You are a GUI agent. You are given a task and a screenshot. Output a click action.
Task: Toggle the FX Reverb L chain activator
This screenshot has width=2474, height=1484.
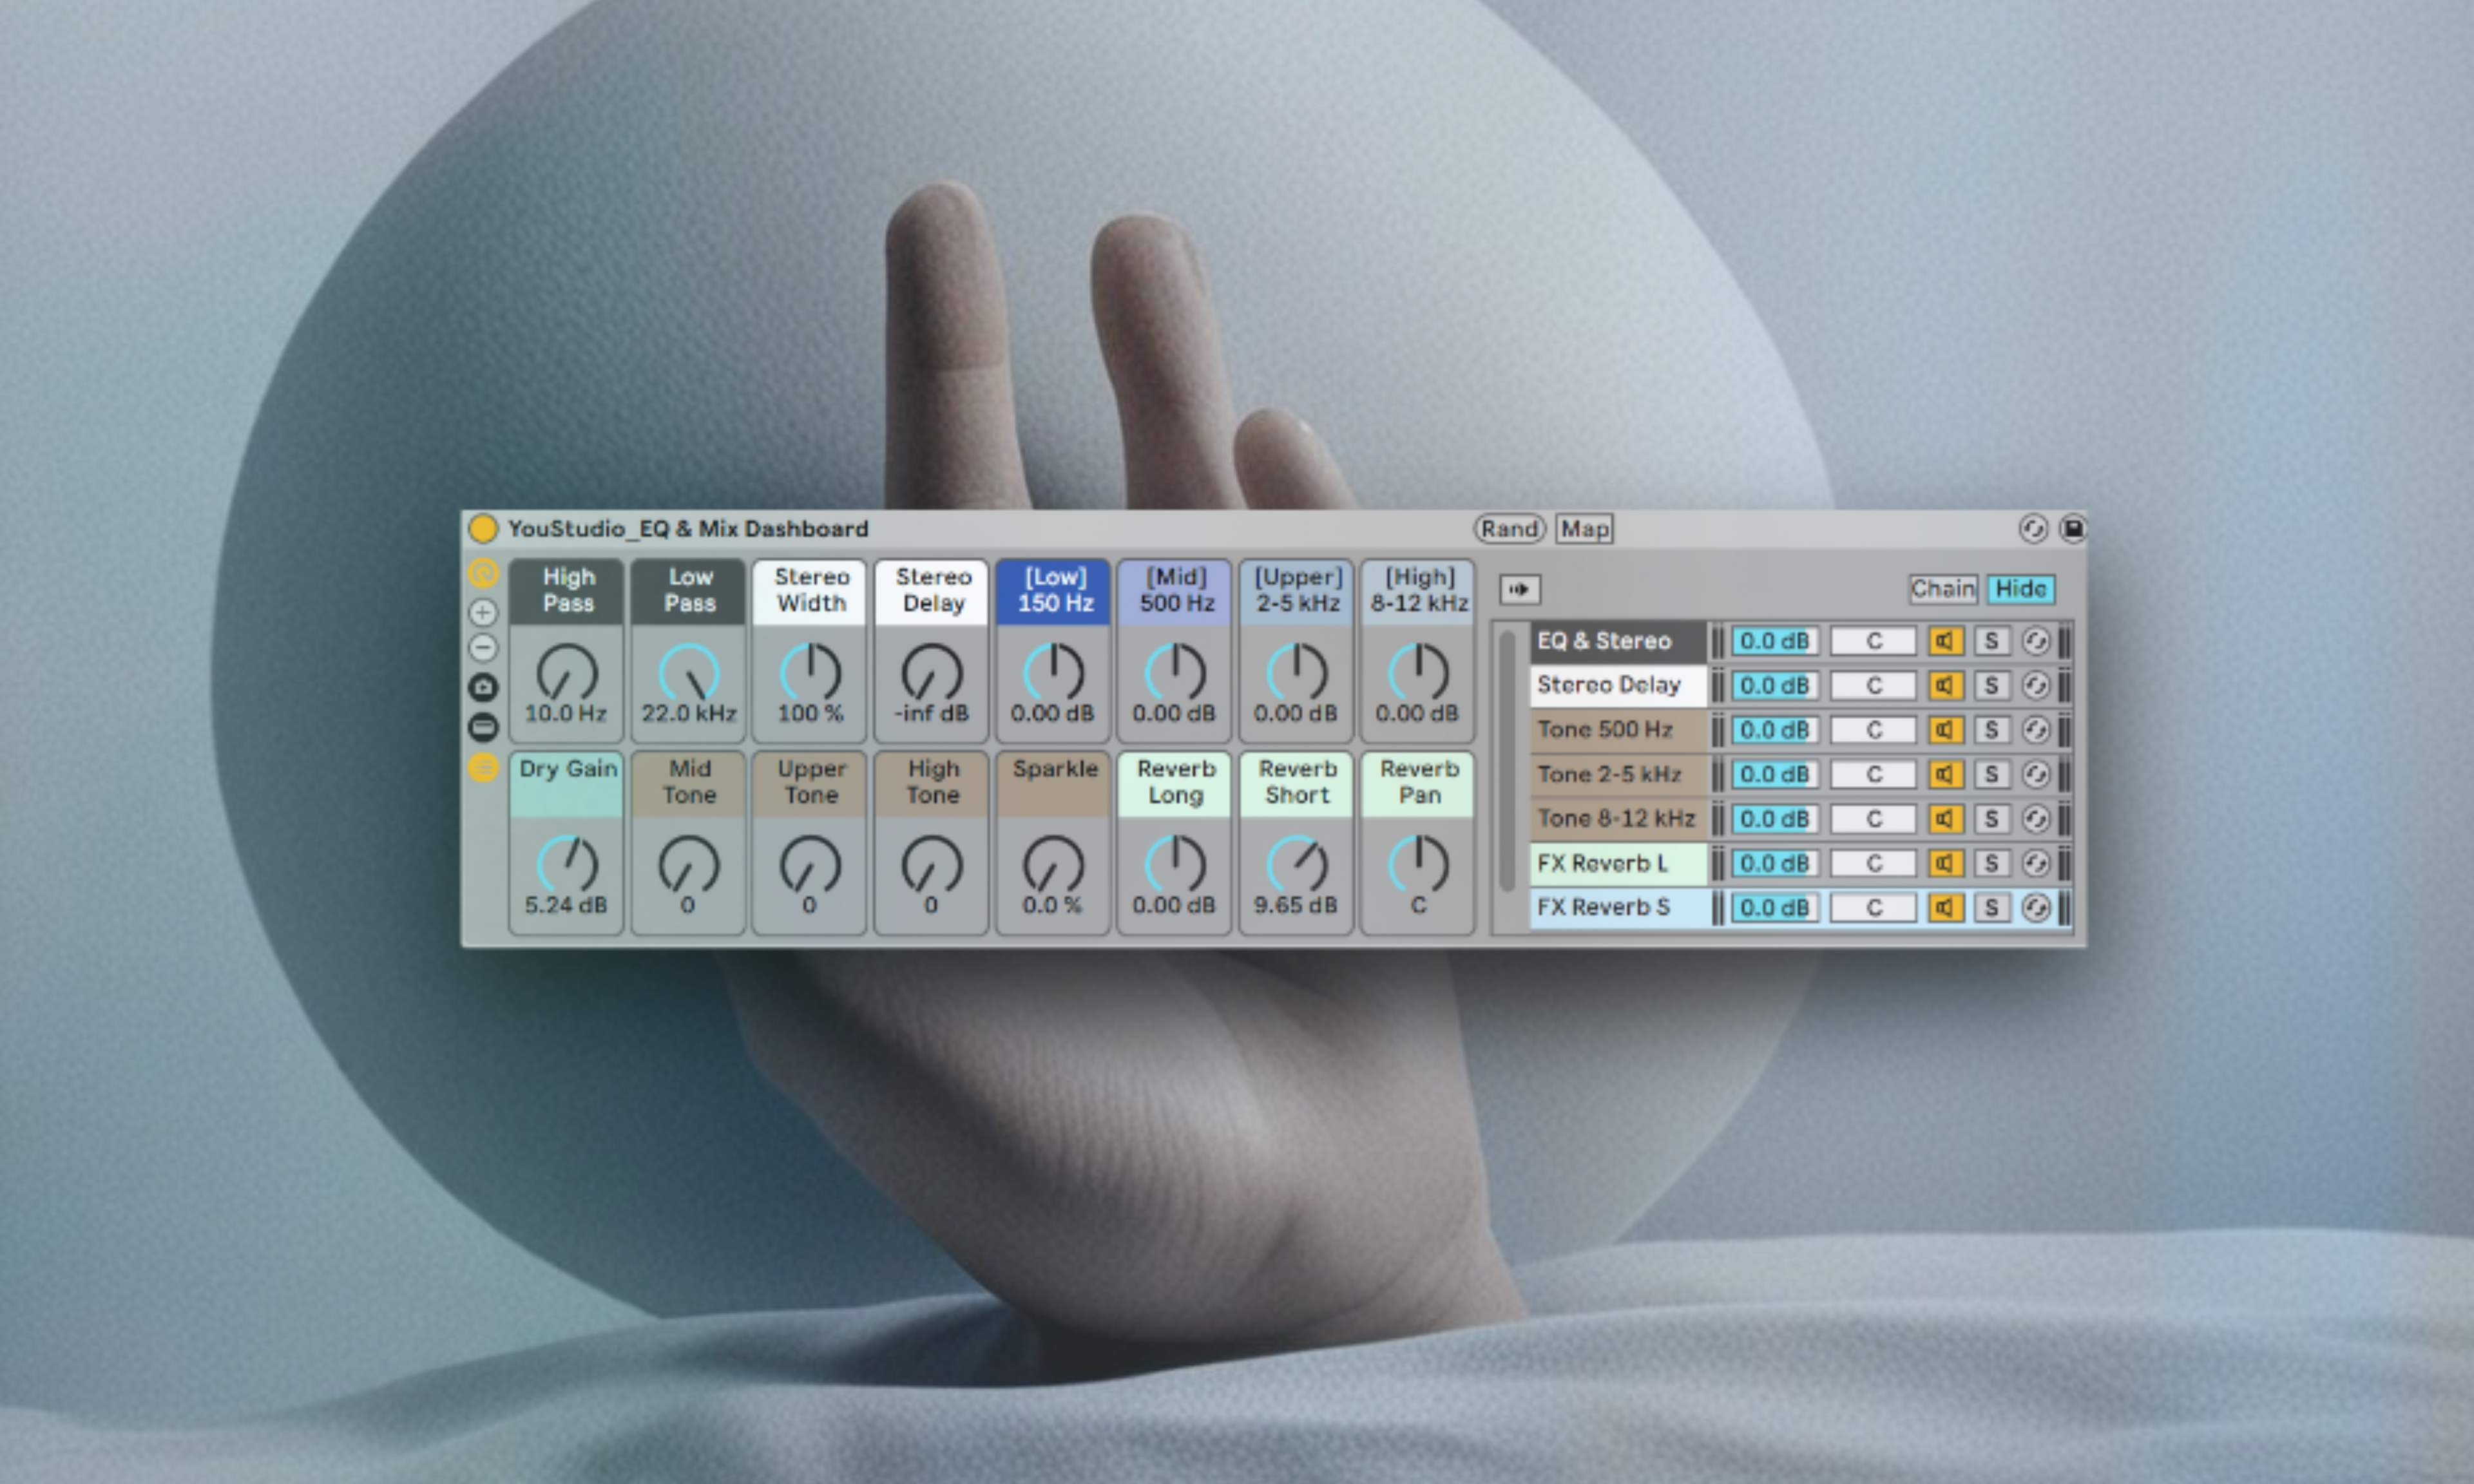[1945, 863]
